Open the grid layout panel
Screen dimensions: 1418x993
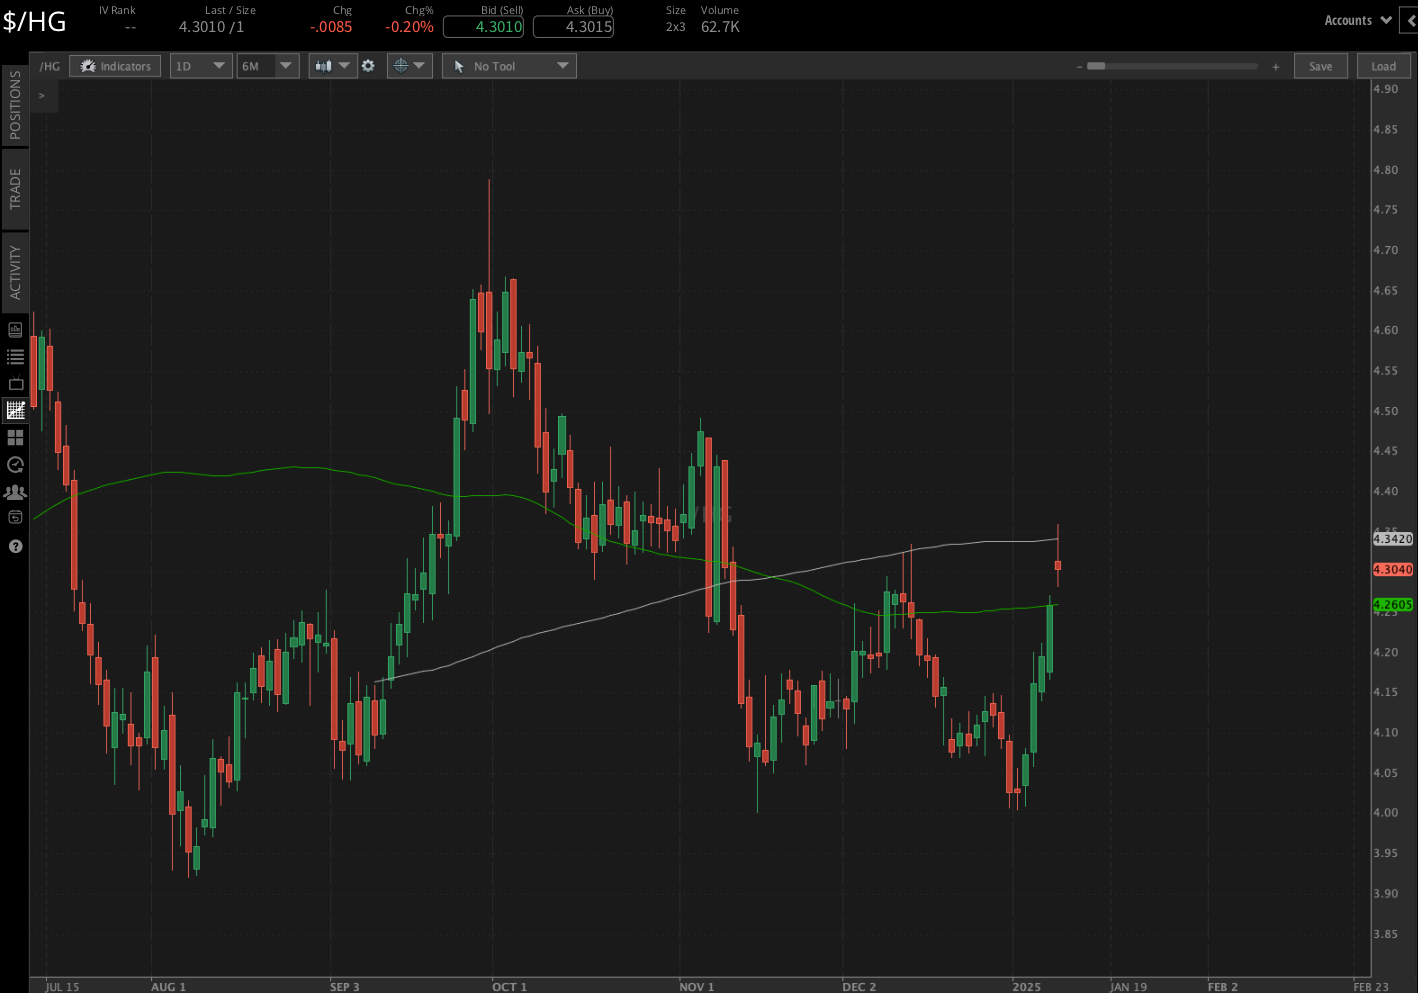tap(15, 437)
